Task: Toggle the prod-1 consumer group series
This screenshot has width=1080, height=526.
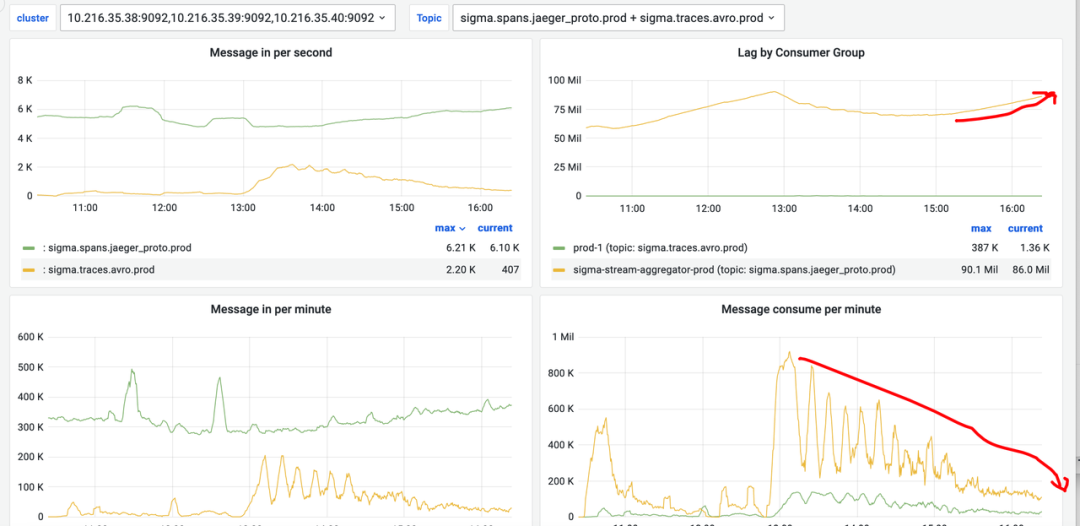Action: [x=660, y=248]
